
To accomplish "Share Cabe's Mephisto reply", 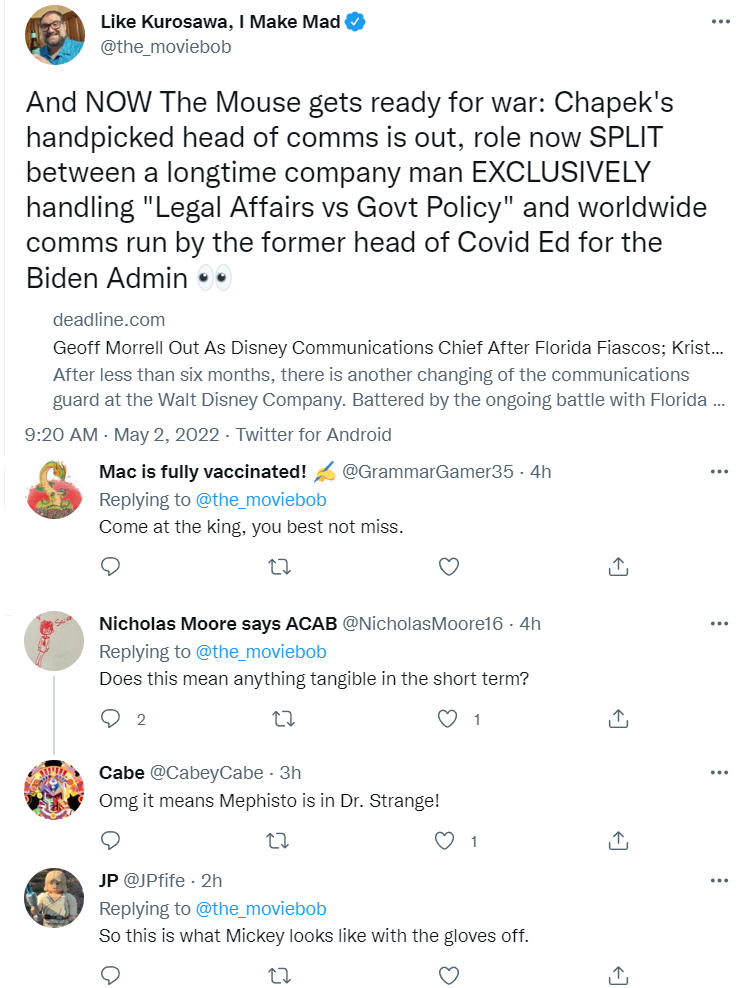I will [618, 840].
